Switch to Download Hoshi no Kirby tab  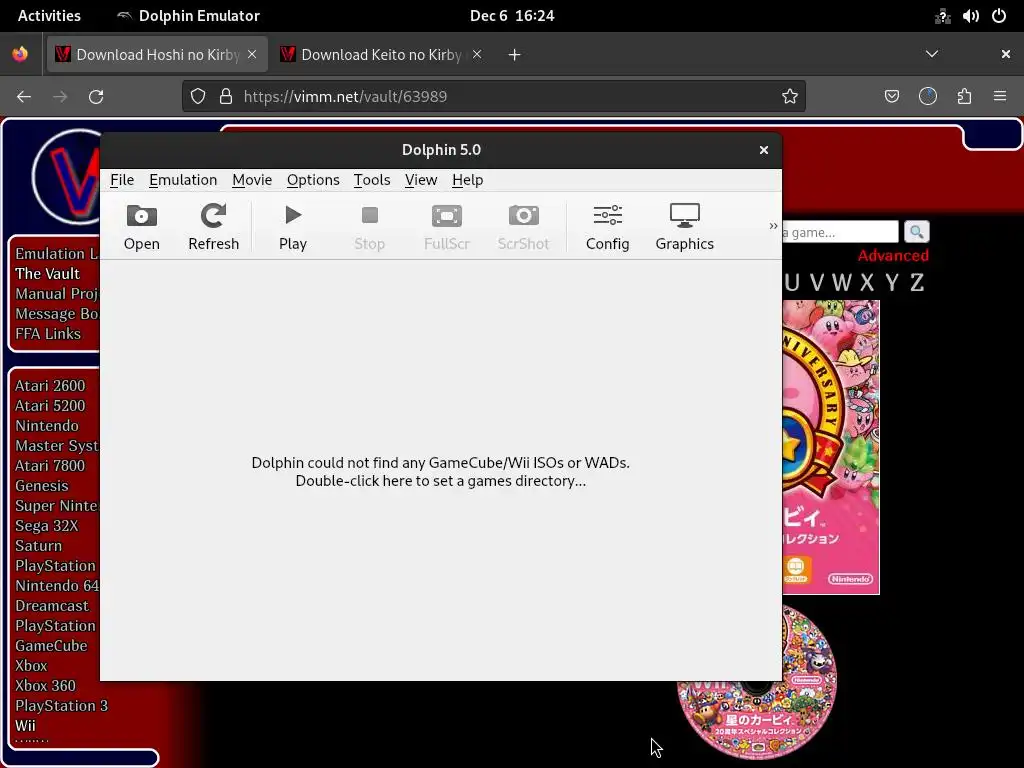pyautogui.click(x=157, y=54)
